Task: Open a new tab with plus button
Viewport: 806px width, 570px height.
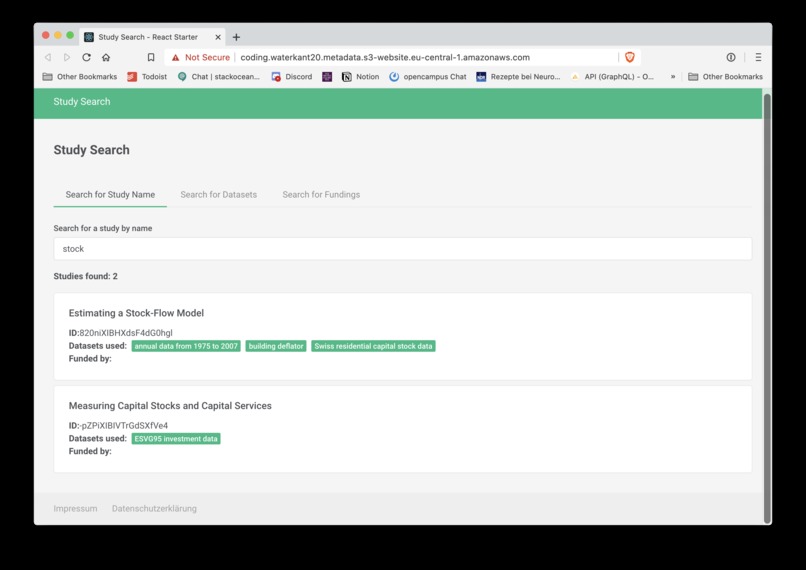Action: 236,37
